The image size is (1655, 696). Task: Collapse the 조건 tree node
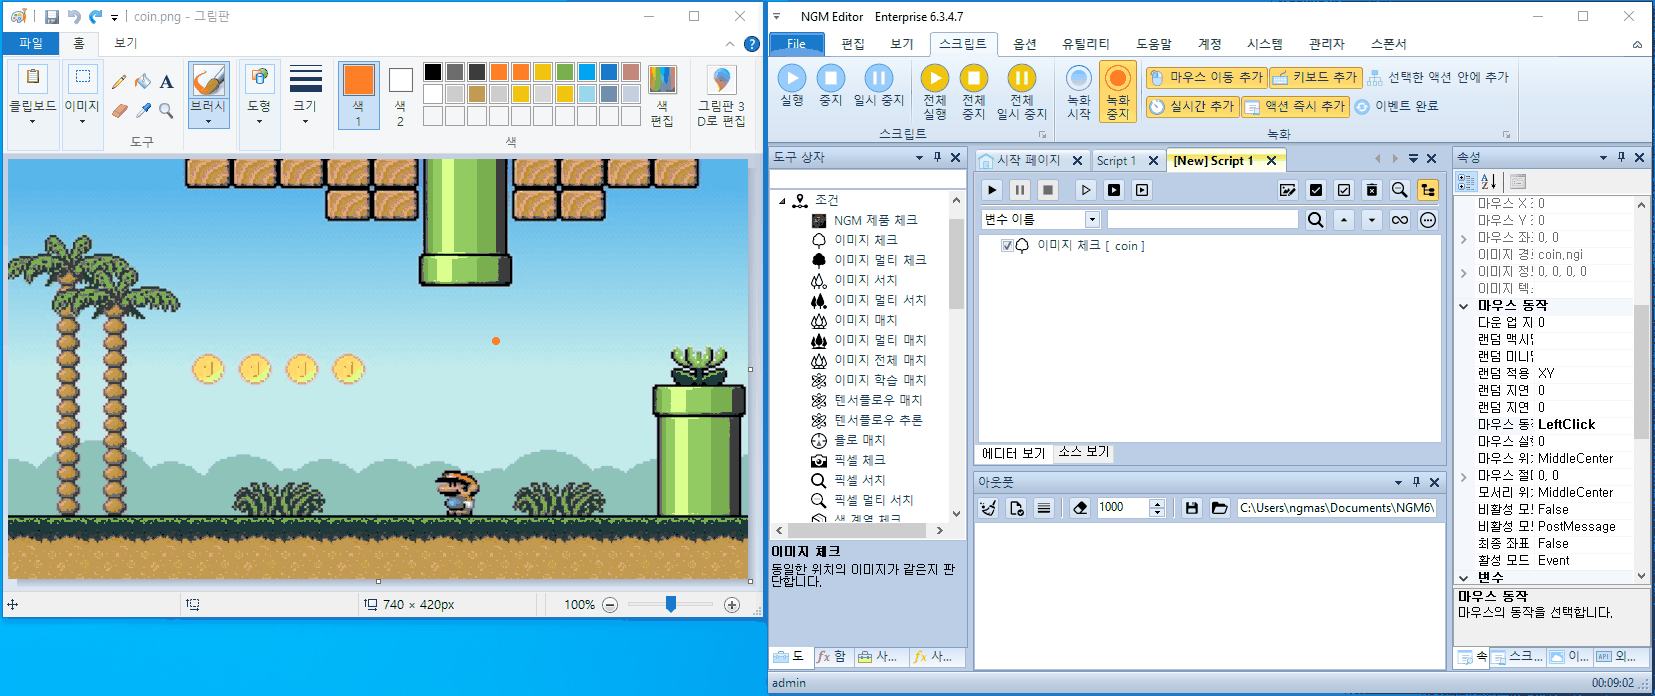click(x=783, y=201)
